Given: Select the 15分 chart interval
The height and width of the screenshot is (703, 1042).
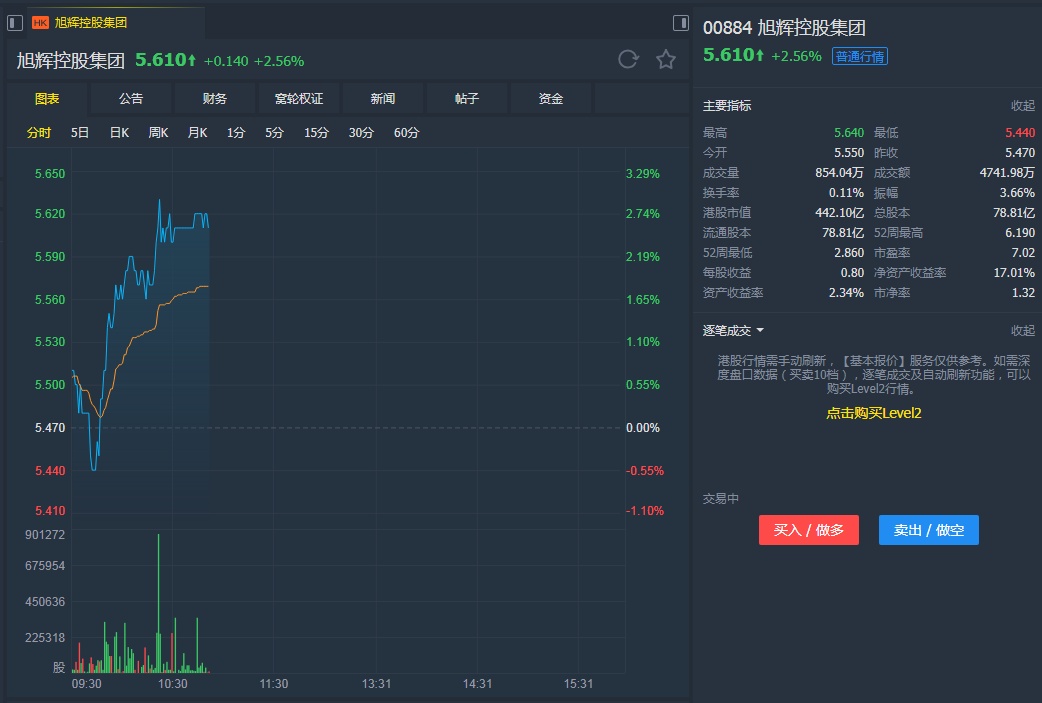Looking at the screenshot, I should click(x=316, y=133).
